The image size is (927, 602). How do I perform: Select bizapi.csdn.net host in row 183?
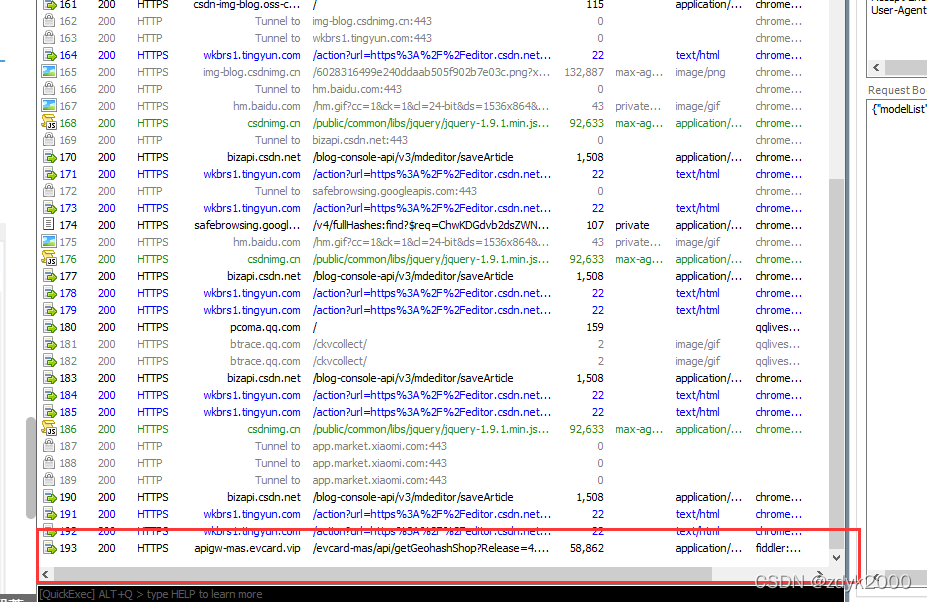264,378
